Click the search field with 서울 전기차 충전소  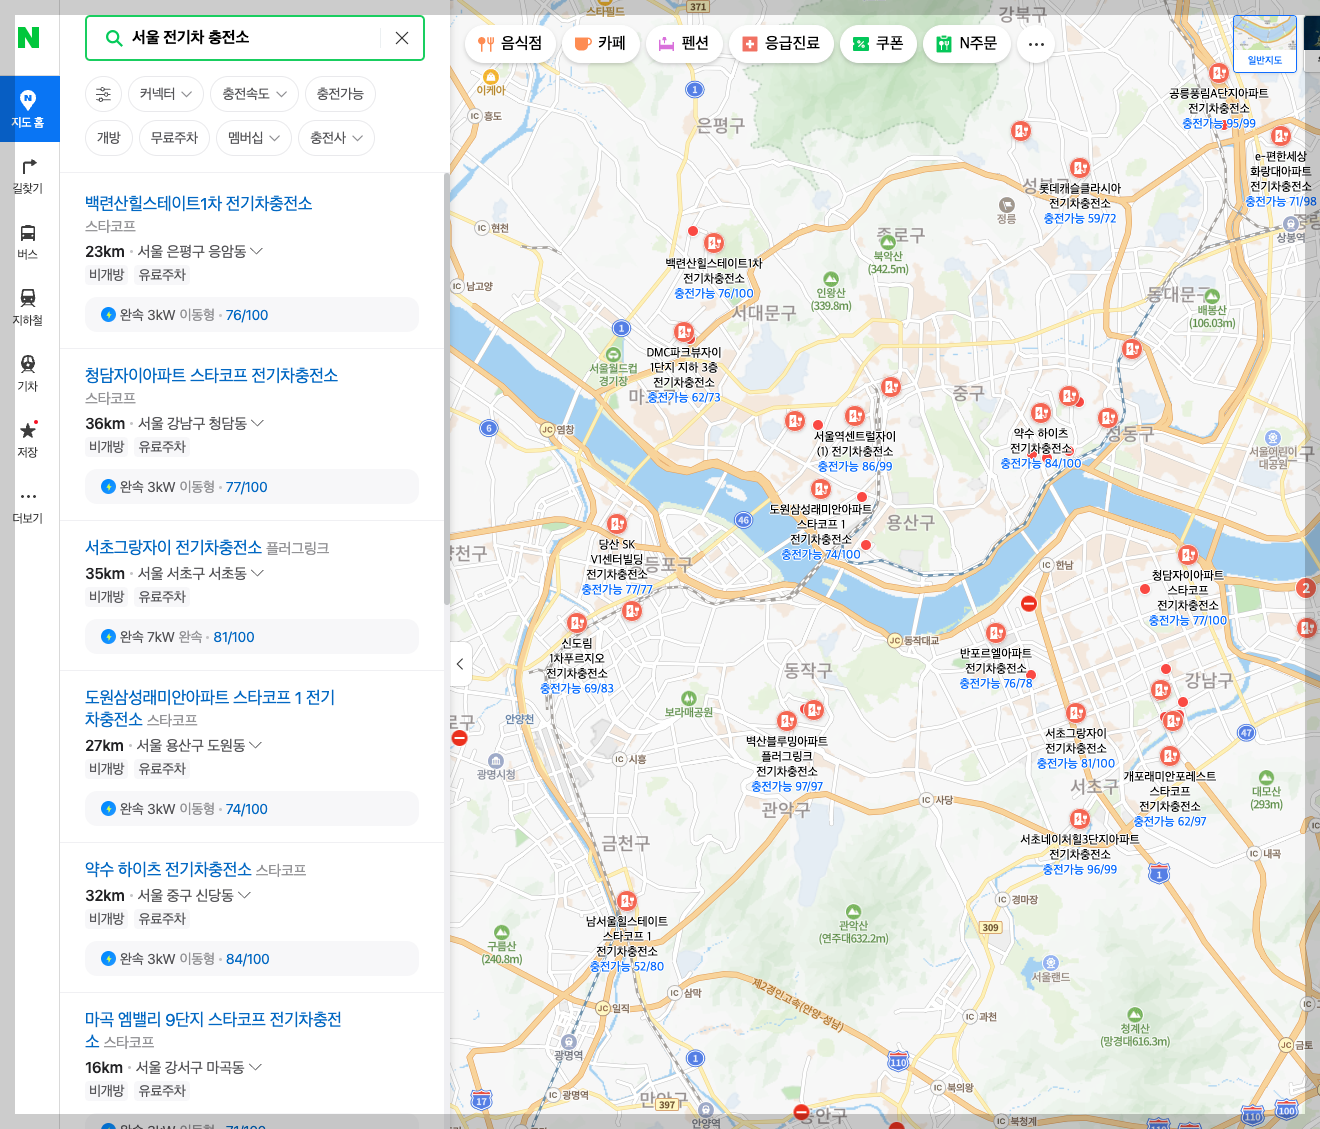click(255, 38)
